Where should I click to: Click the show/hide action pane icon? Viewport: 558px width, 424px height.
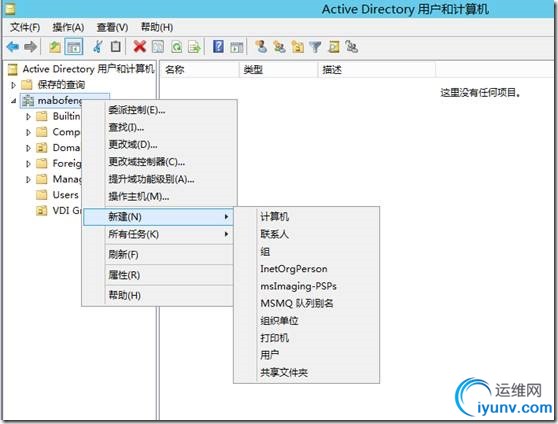coord(237,47)
